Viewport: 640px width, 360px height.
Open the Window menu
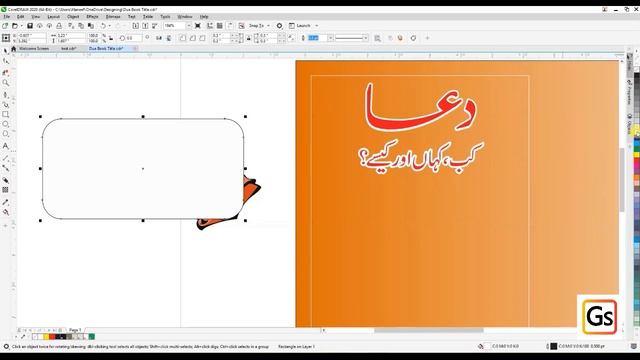pyautogui.click(x=184, y=17)
